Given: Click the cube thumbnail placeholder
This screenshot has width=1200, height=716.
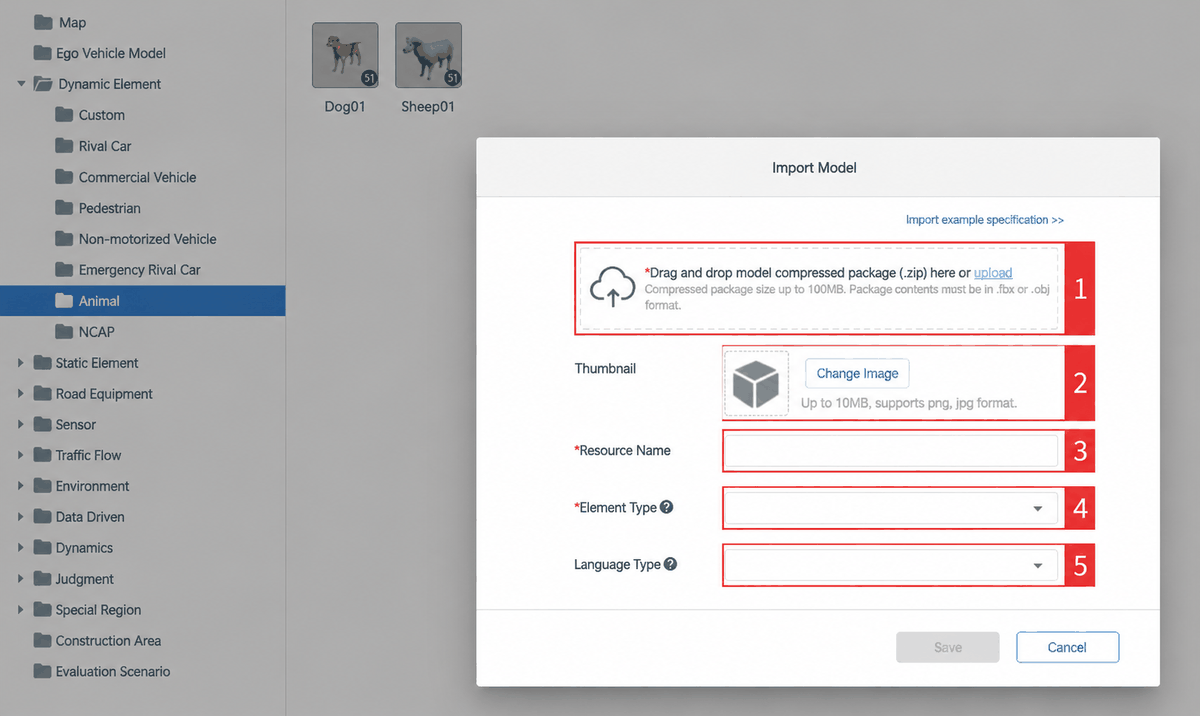Looking at the screenshot, I should (x=756, y=383).
